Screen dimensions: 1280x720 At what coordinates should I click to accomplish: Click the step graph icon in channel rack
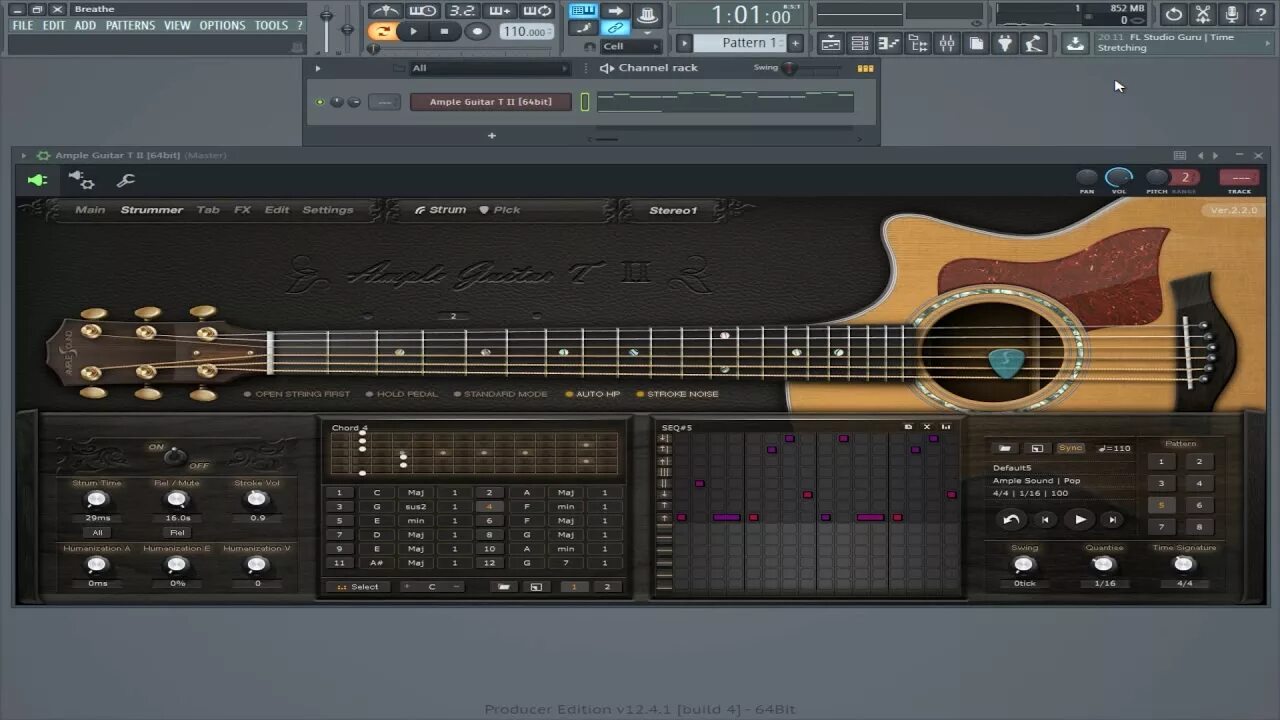tap(866, 68)
